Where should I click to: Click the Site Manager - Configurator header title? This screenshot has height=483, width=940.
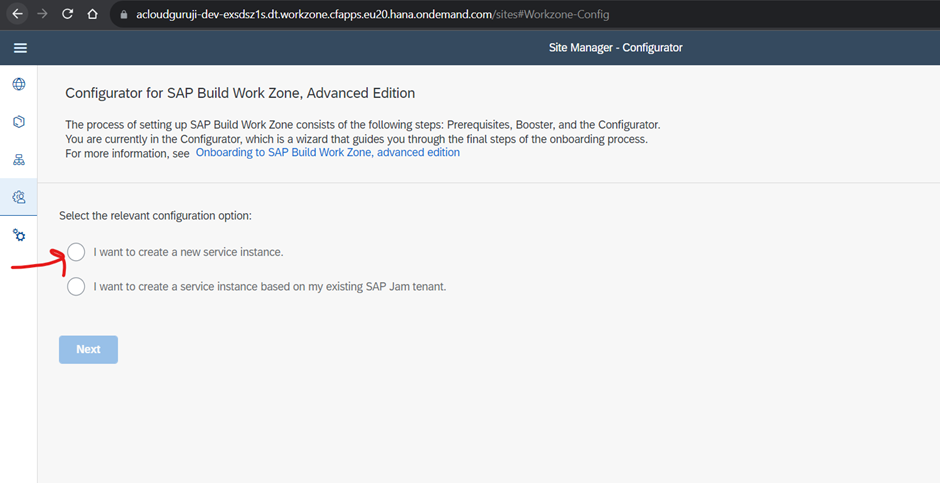point(616,48)
